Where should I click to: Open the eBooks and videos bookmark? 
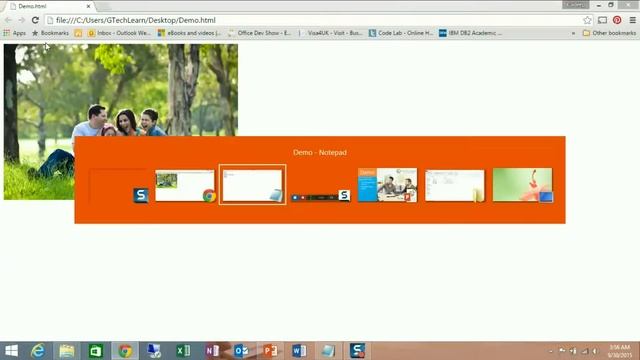pos(189,33)
